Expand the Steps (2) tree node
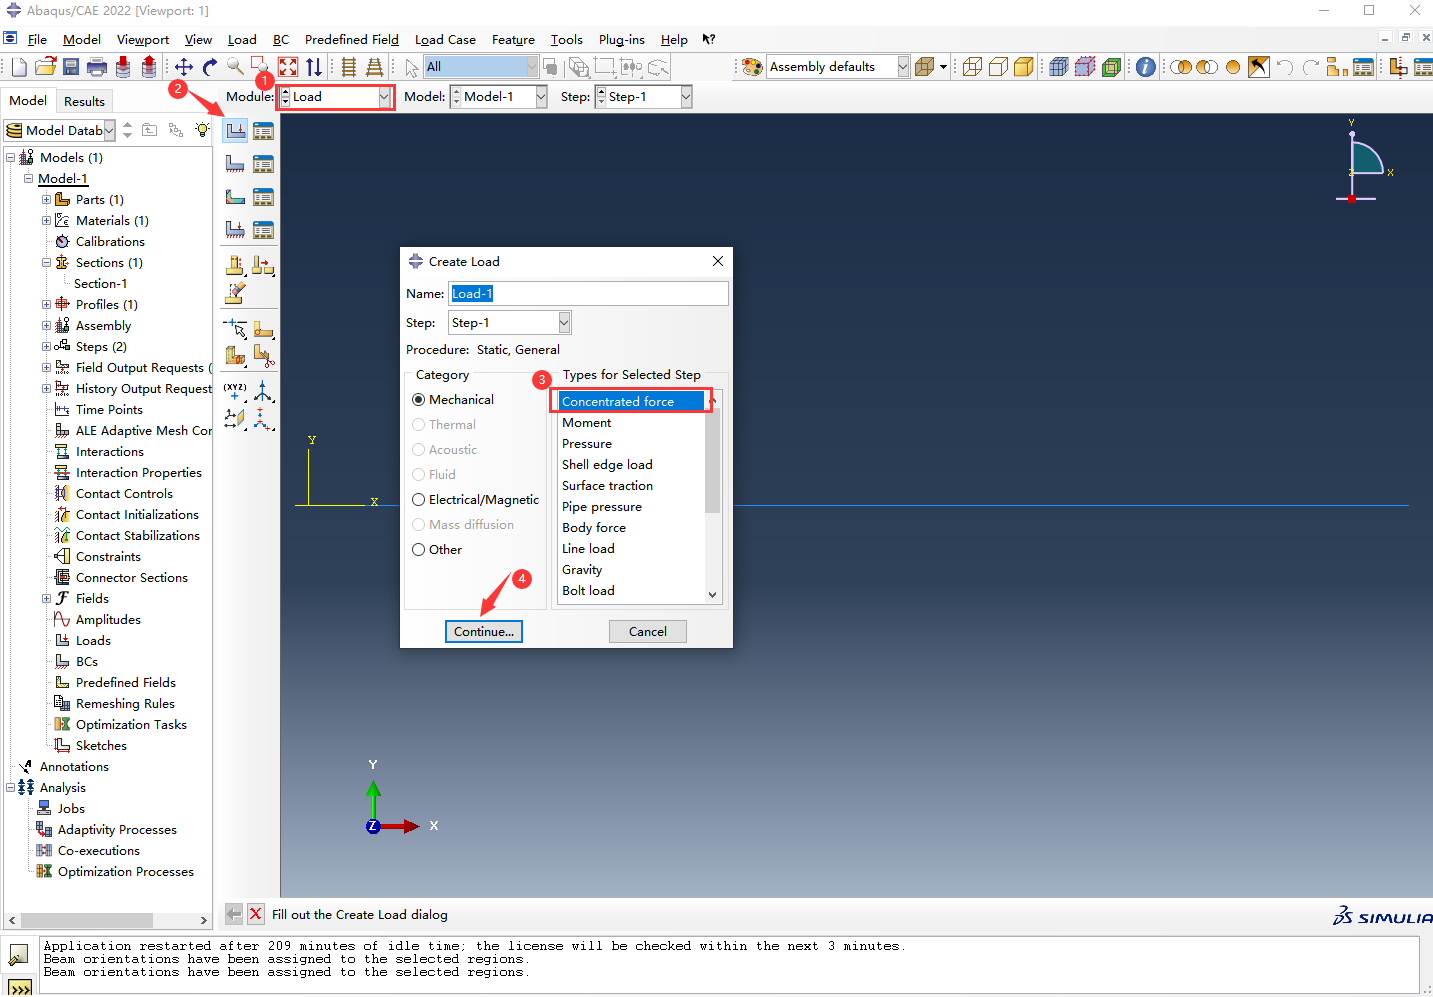1433x997 pixels. (x=46, y=347)
